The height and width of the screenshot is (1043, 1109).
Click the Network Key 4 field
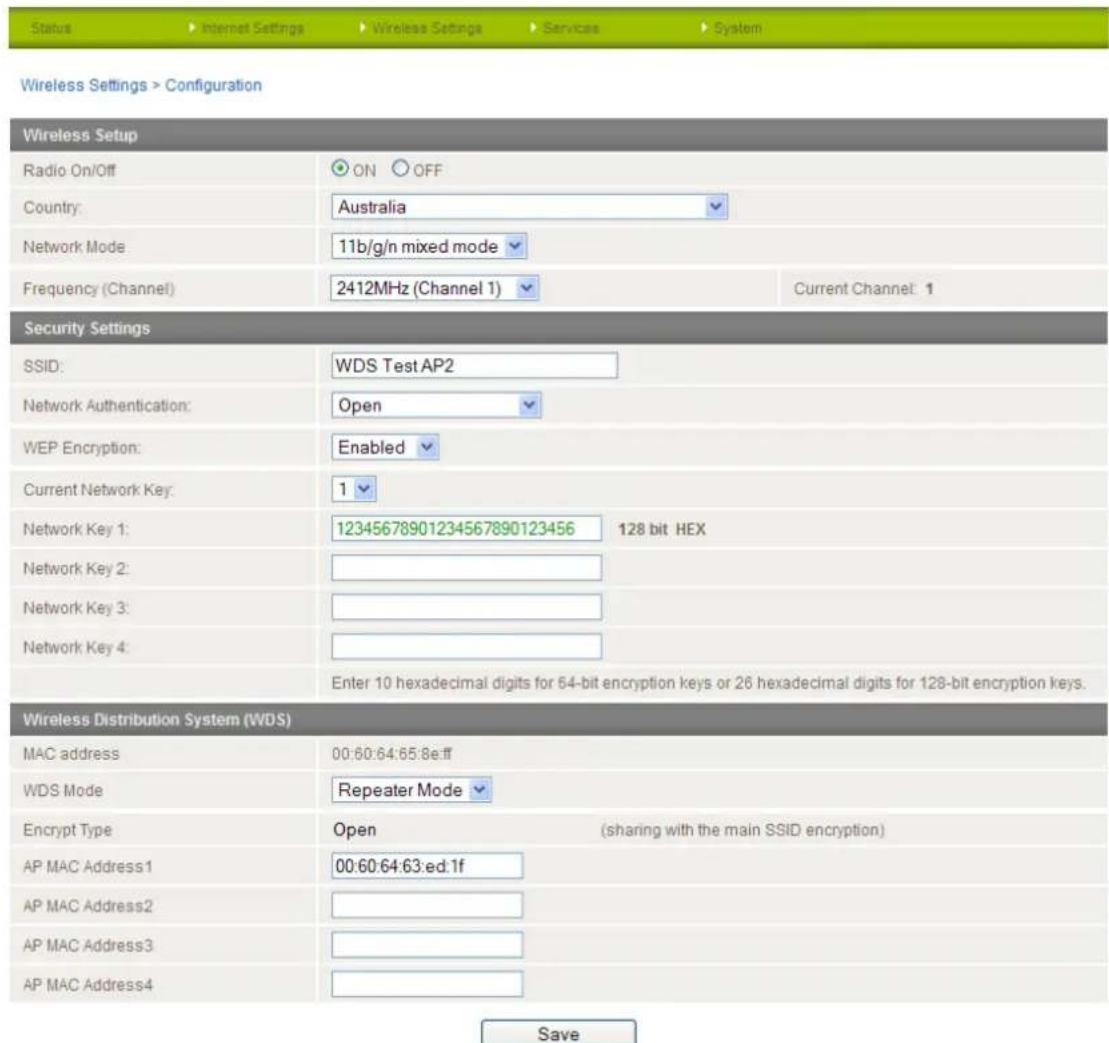466,647
